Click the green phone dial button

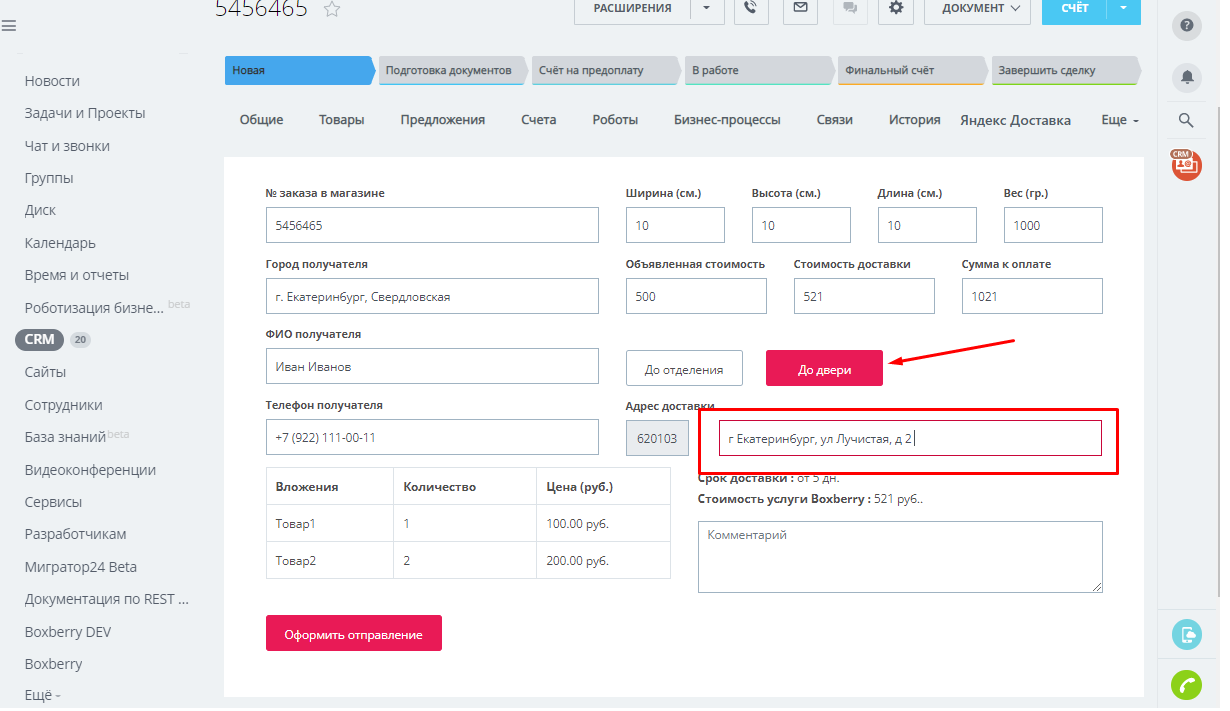[x=1186, y=686]
